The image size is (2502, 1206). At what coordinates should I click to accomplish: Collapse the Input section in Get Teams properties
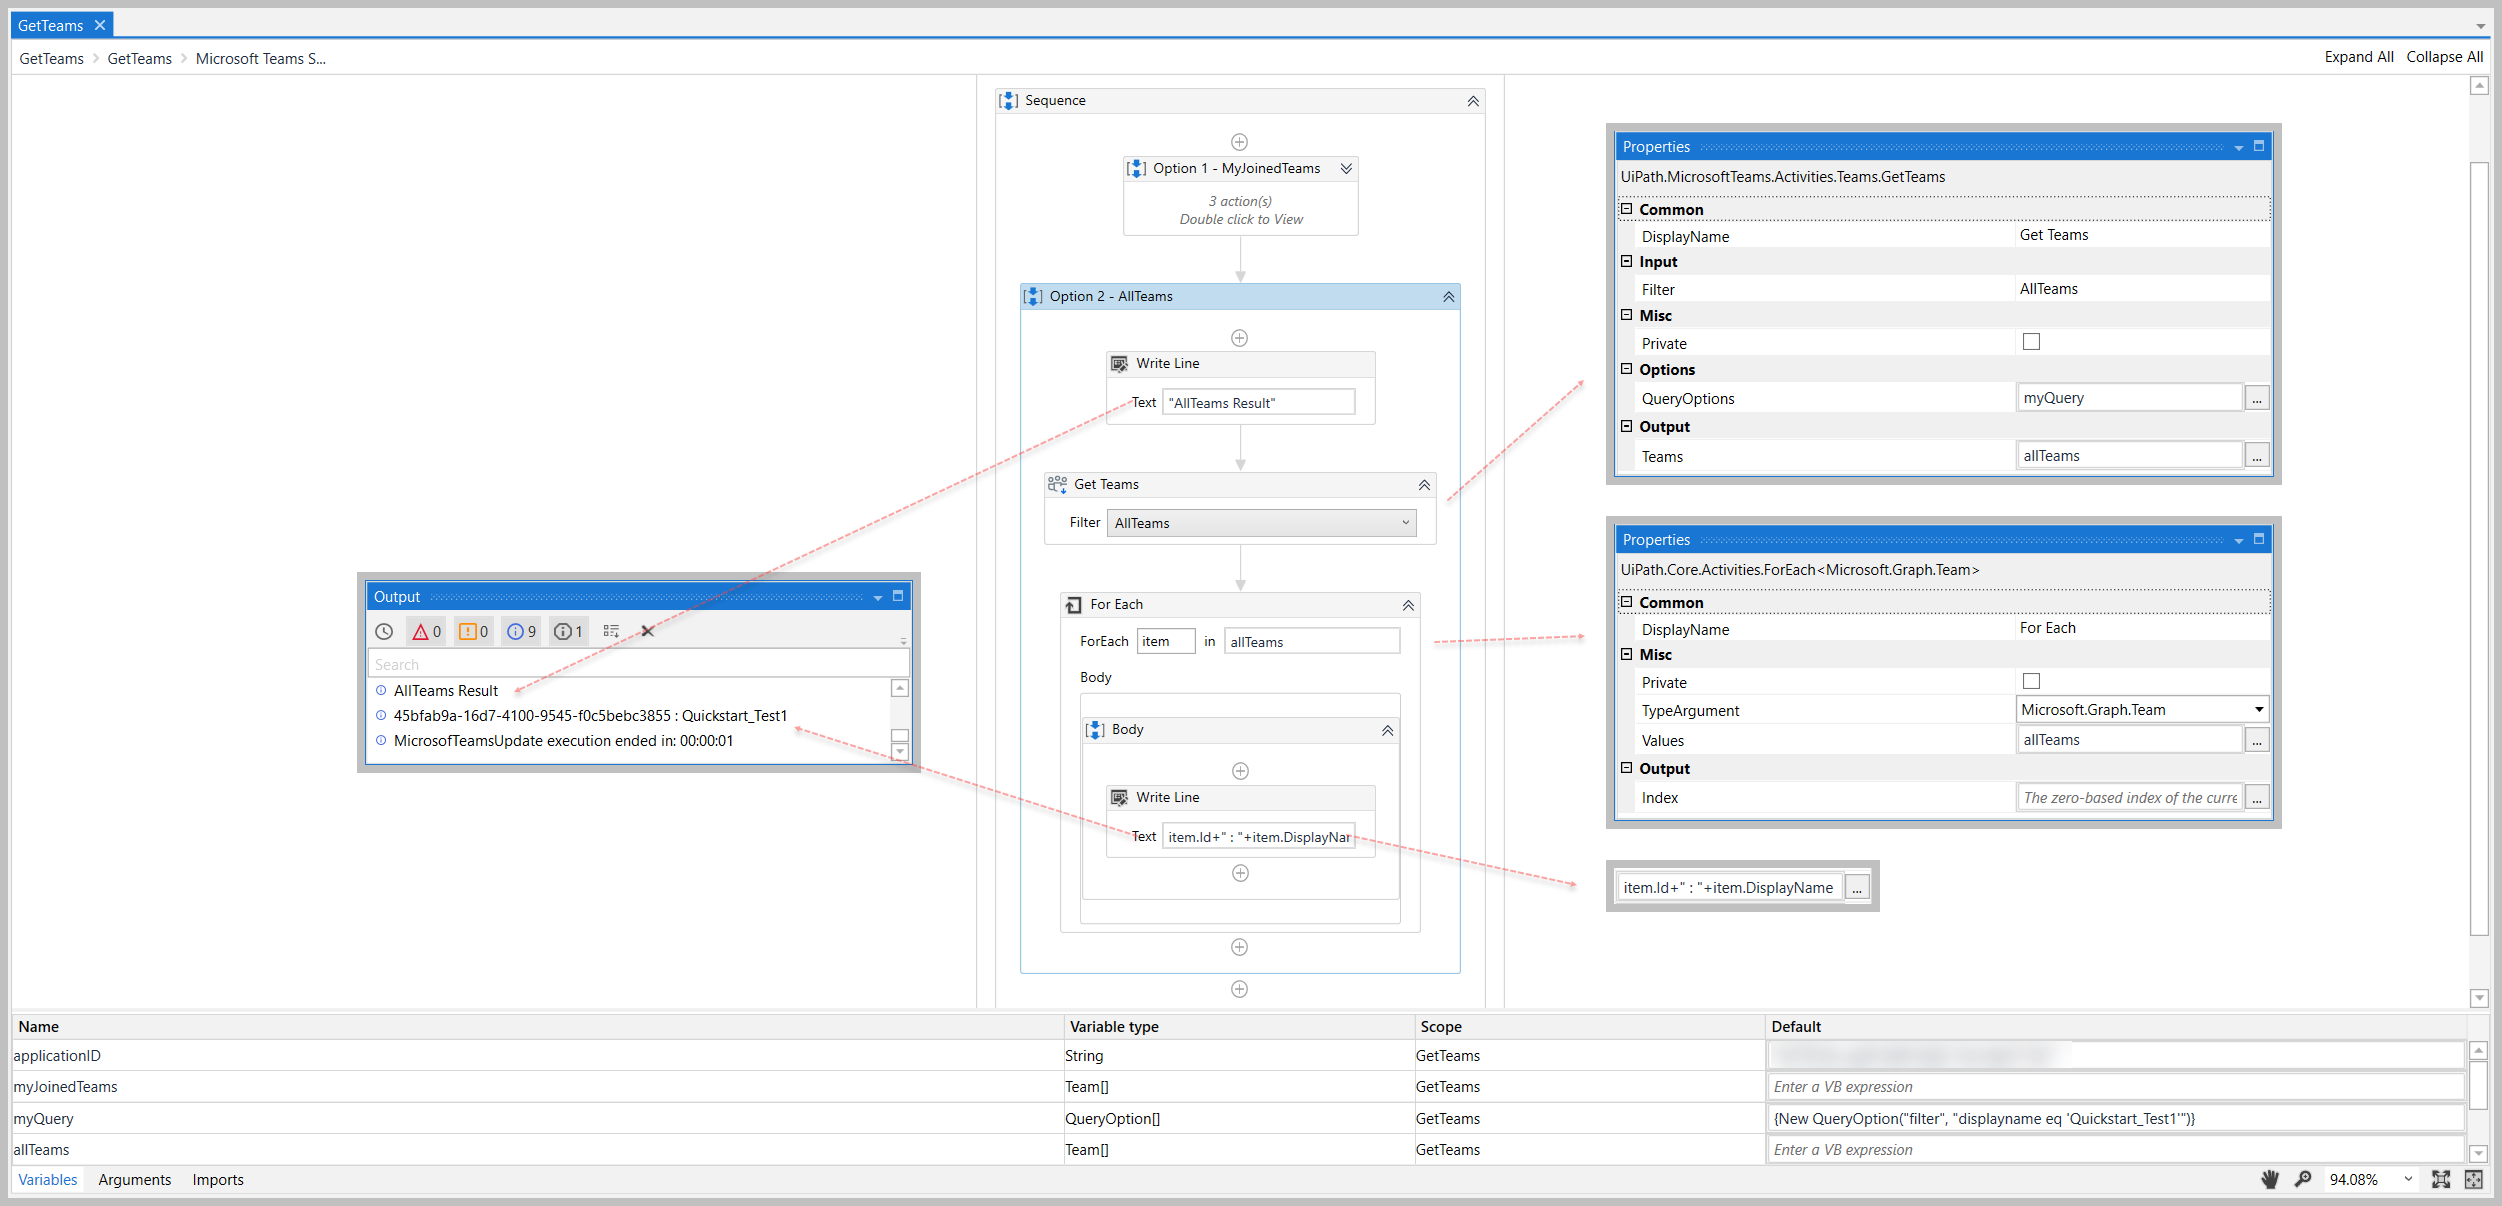coord(1627,261)
